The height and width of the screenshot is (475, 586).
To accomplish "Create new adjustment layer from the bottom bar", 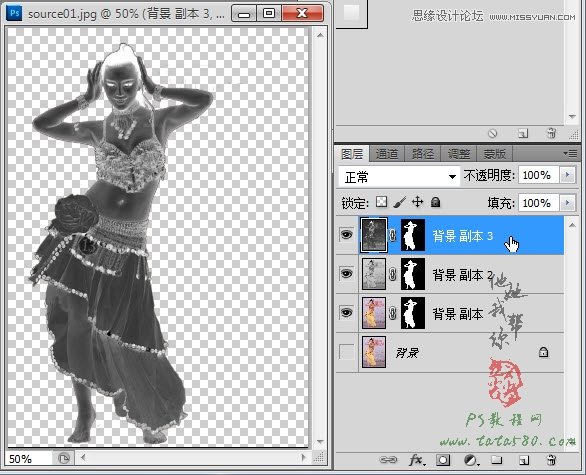I will coord(471,460).
